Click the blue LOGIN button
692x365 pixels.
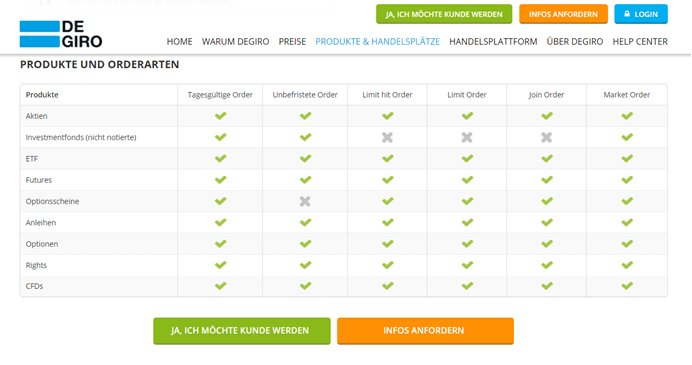tap(641, 14)
